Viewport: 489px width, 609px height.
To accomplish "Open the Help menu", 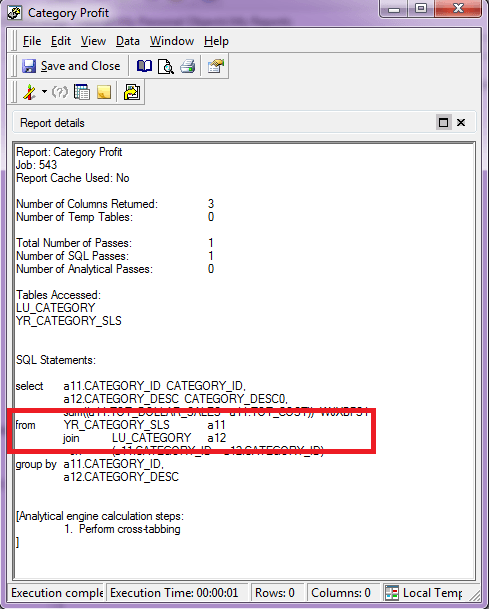I will point(216,41).
